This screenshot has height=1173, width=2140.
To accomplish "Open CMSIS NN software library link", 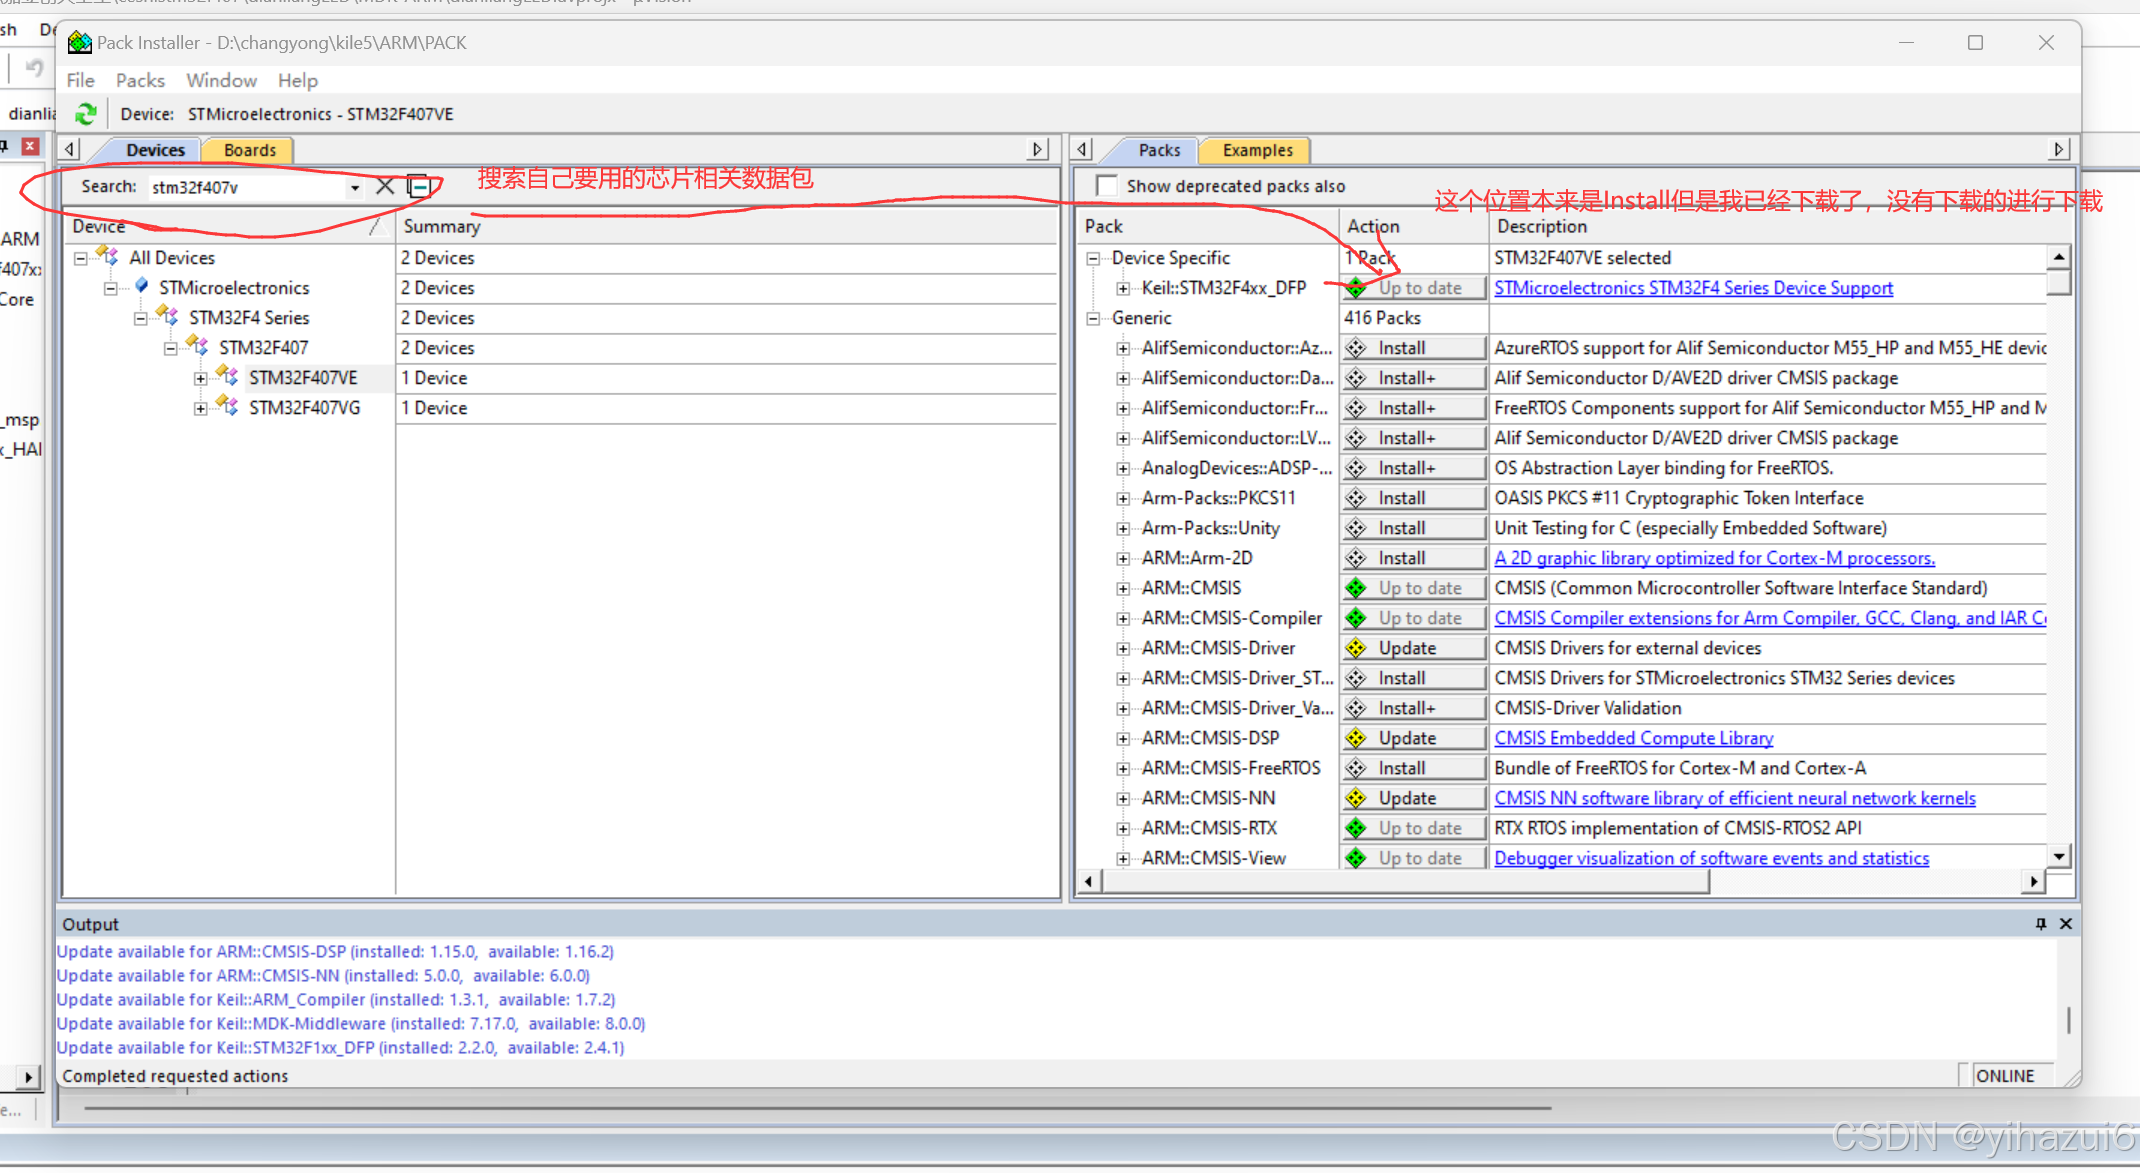I will [1735, 798].
